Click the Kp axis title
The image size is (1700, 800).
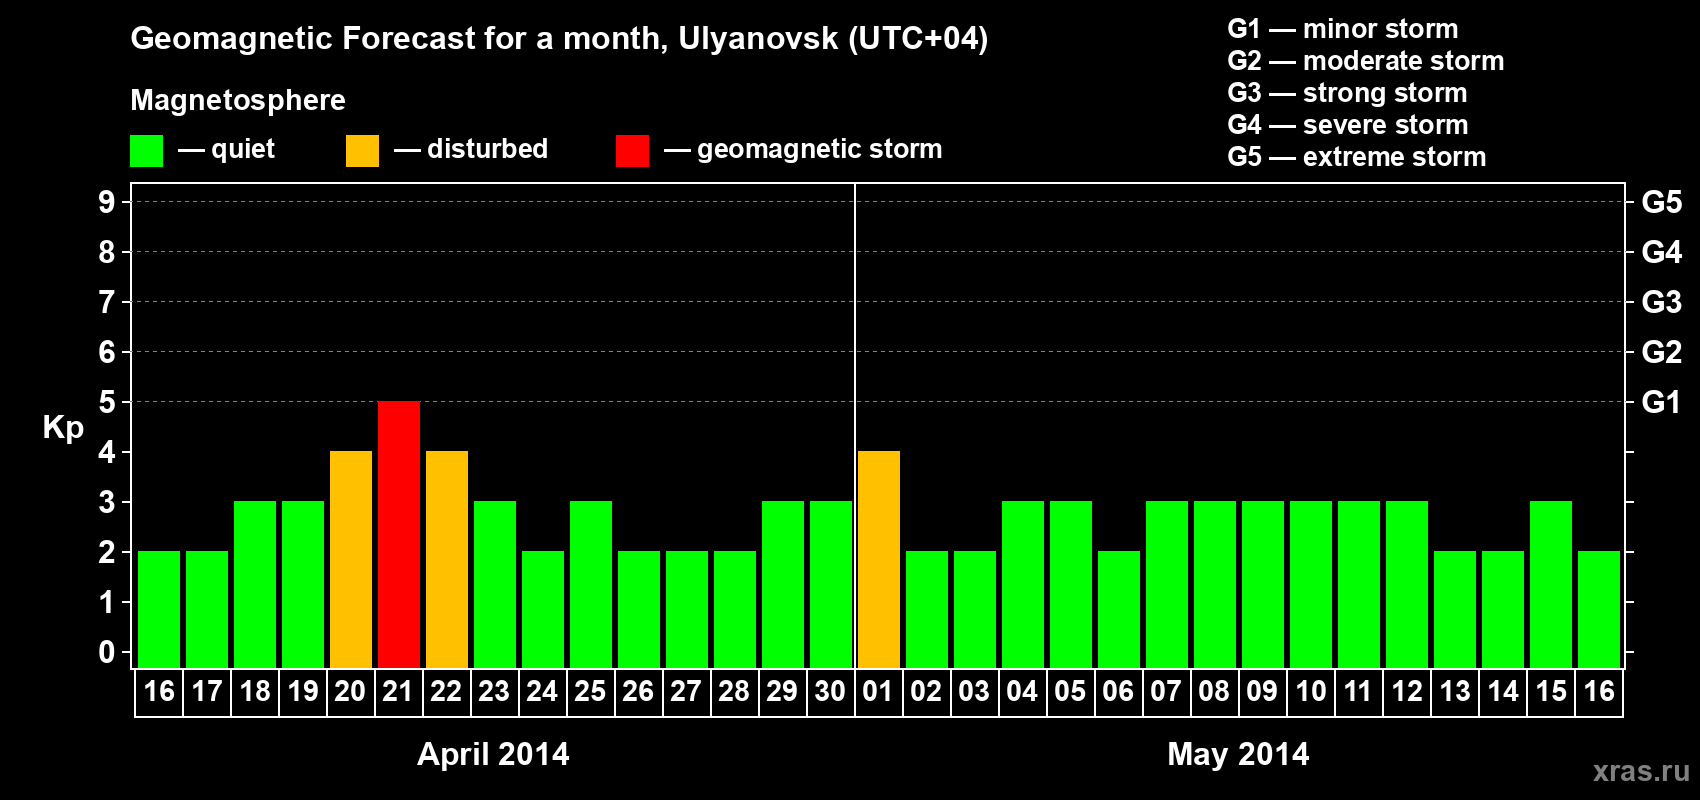[63, 429]
